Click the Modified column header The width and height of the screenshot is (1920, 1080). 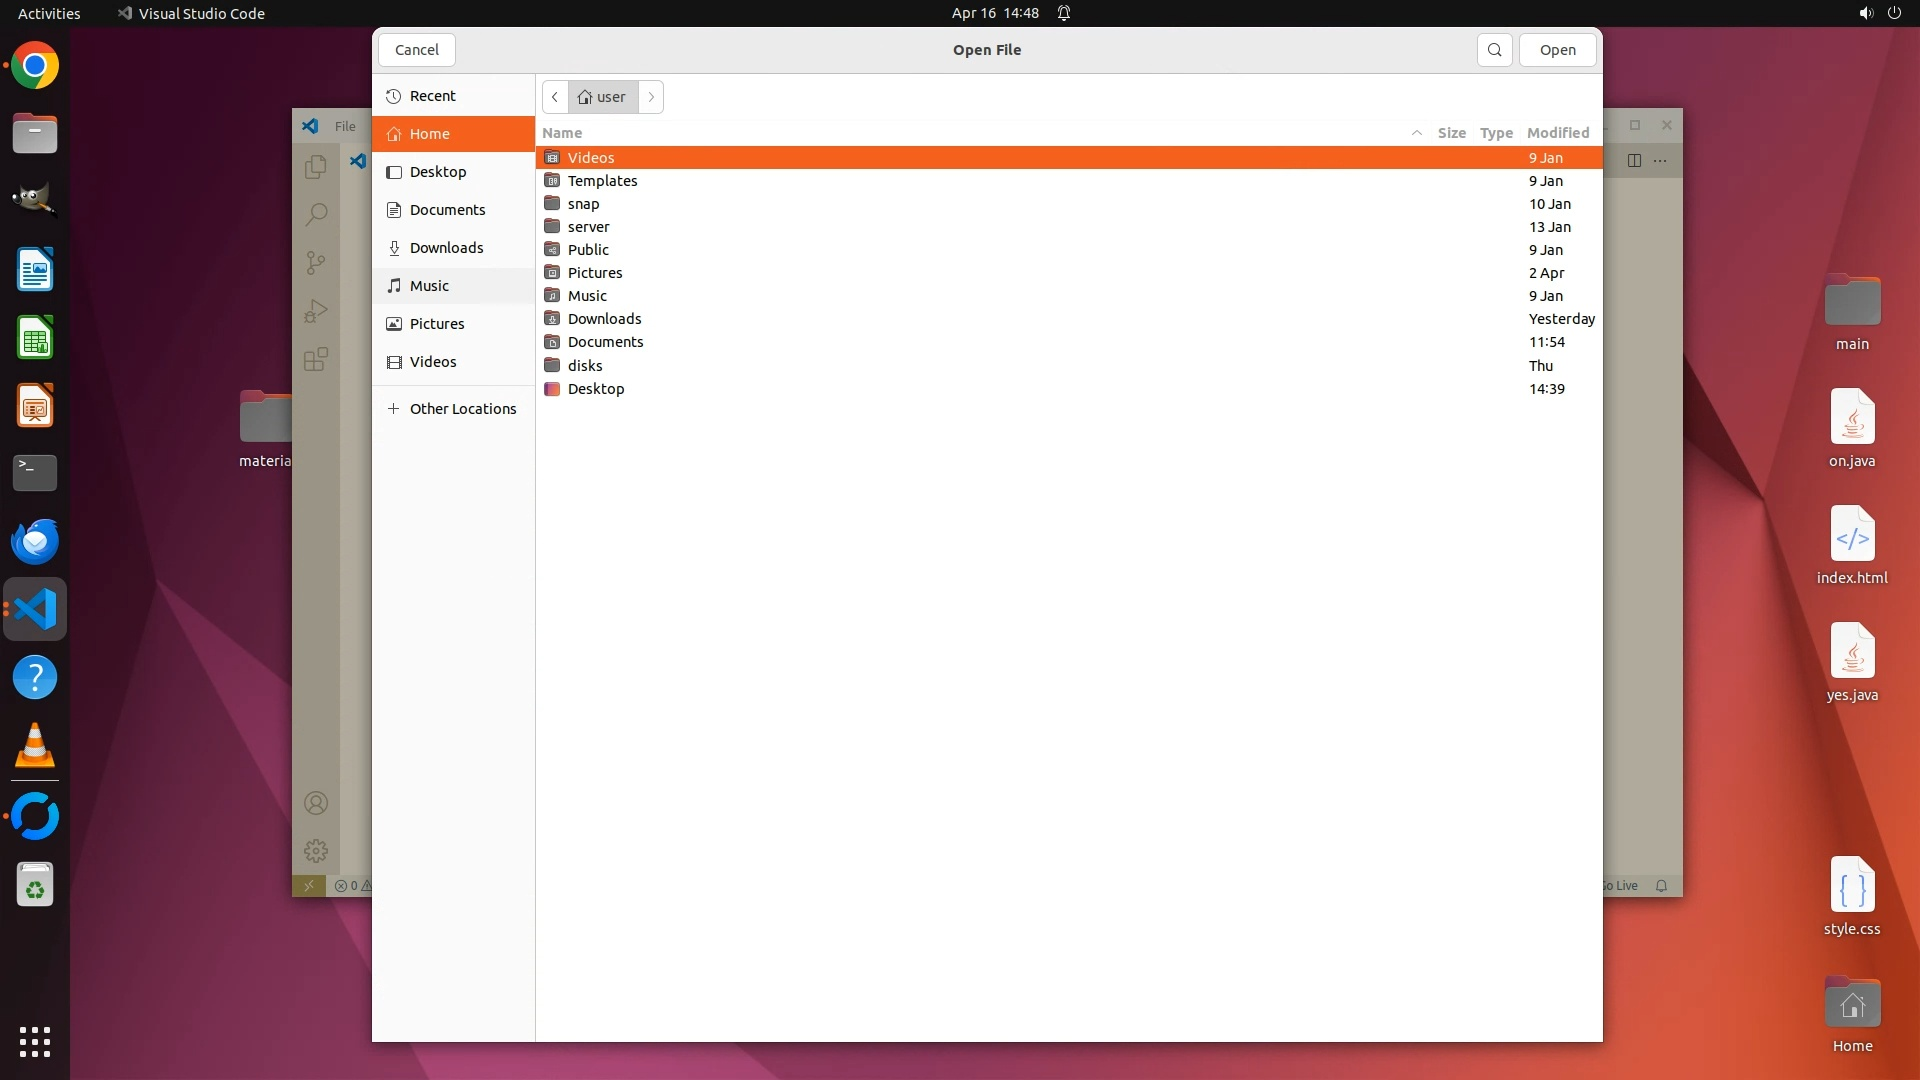(x=1557, y=133)
